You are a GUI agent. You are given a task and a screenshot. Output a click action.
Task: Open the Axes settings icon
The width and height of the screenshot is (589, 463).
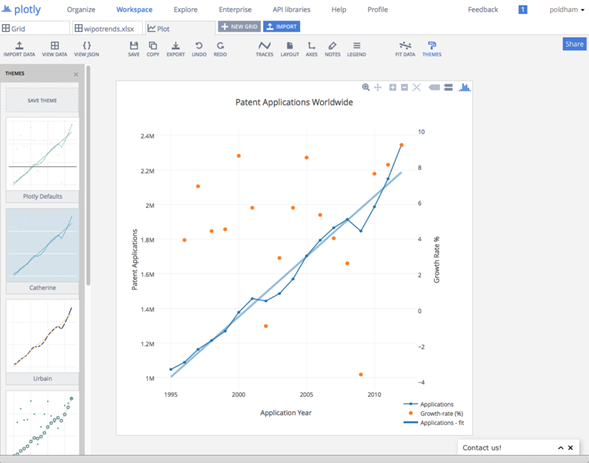(311, 49)
